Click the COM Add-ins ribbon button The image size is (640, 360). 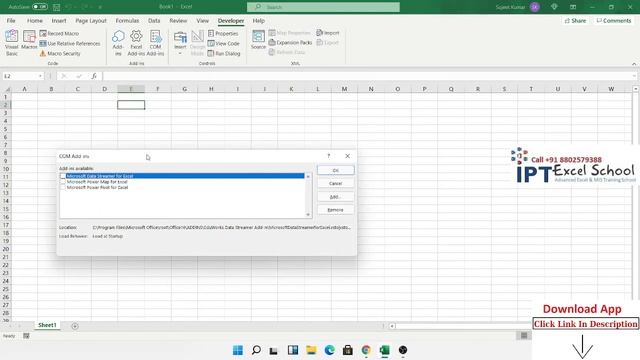(x=155, y=42)
